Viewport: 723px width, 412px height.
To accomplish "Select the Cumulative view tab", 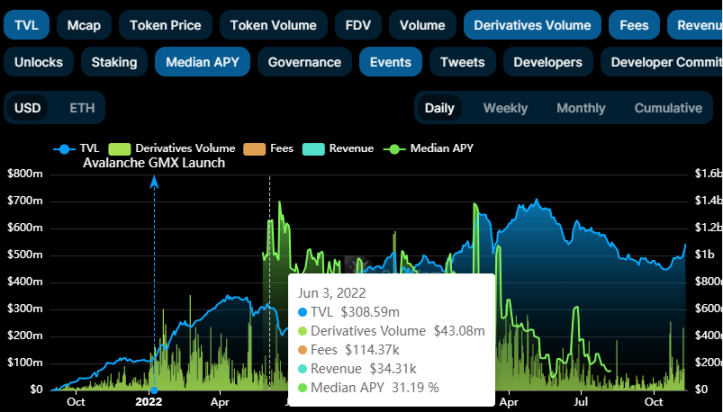I will pyautogui.click(x=668, y=108).
